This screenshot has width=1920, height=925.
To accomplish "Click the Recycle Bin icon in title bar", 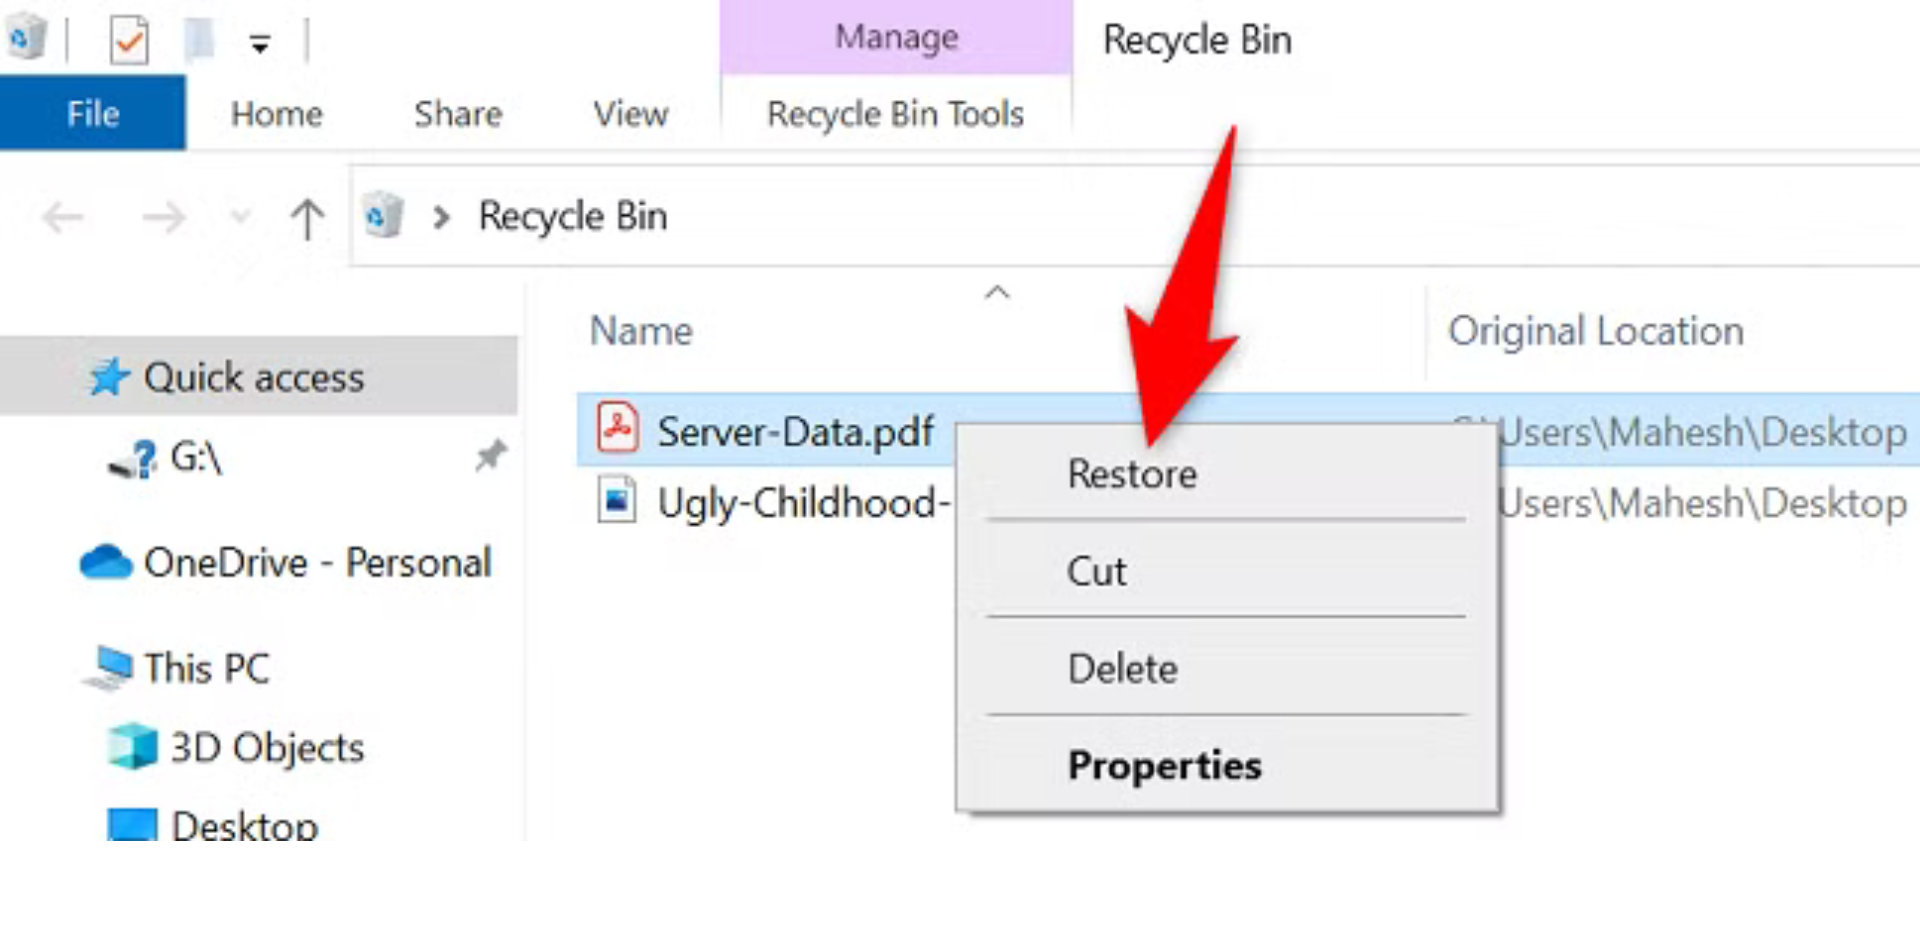I will click(x=27, y=38).
